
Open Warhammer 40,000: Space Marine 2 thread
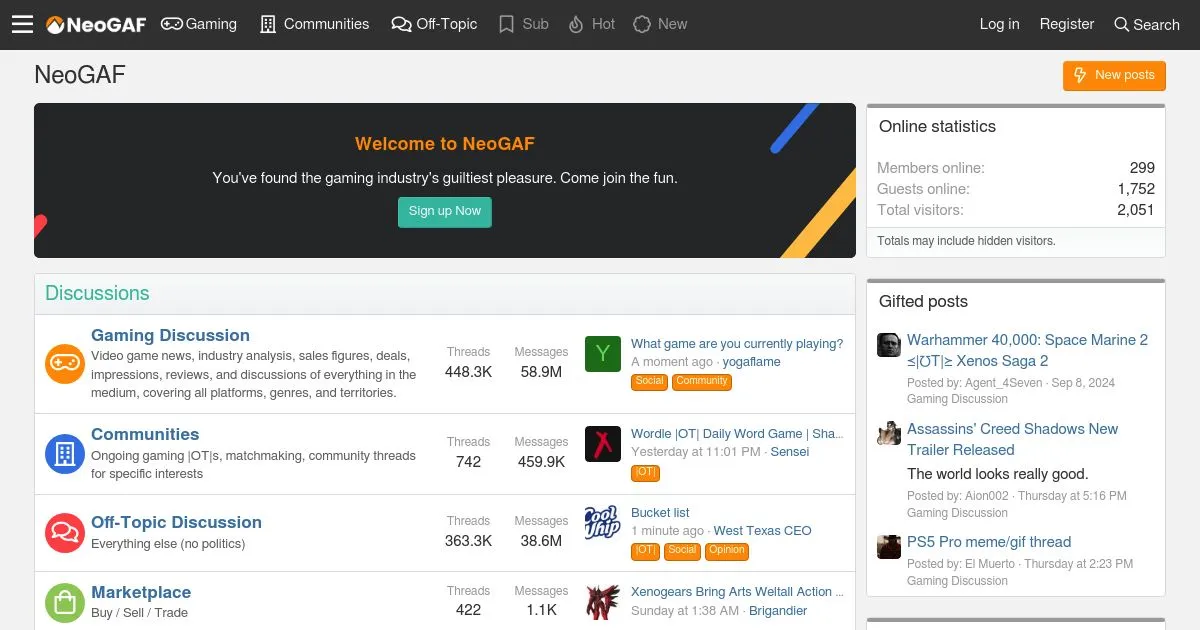(x=1028, y=350)
